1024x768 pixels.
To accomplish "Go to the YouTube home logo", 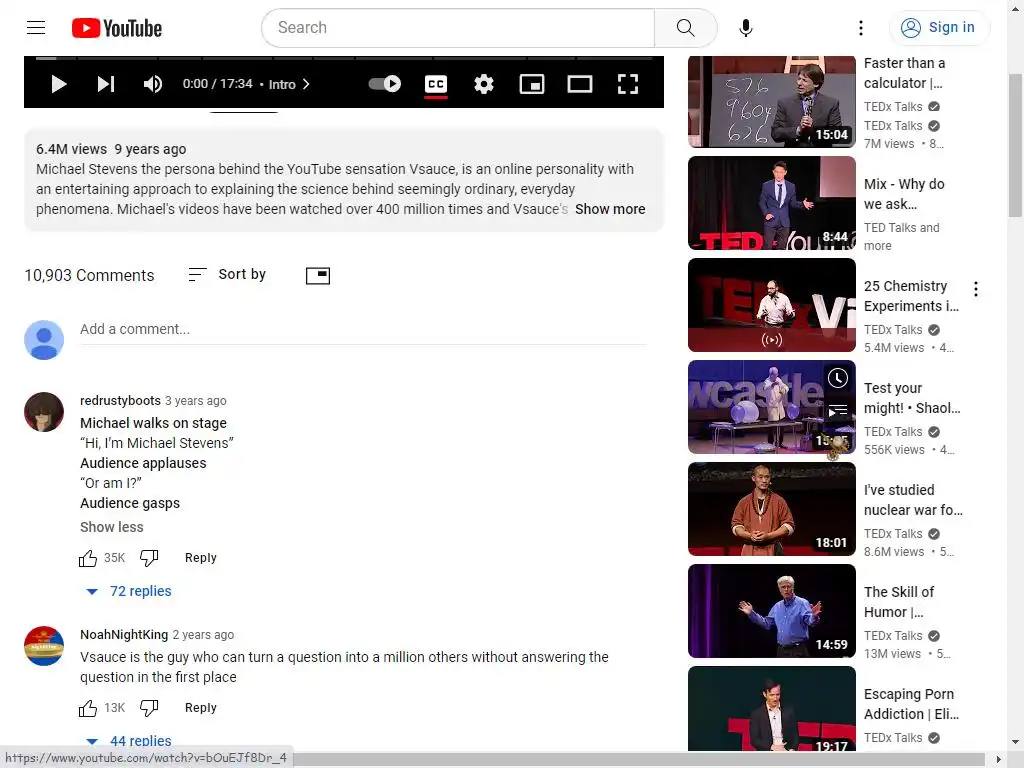I will [117, 28].
